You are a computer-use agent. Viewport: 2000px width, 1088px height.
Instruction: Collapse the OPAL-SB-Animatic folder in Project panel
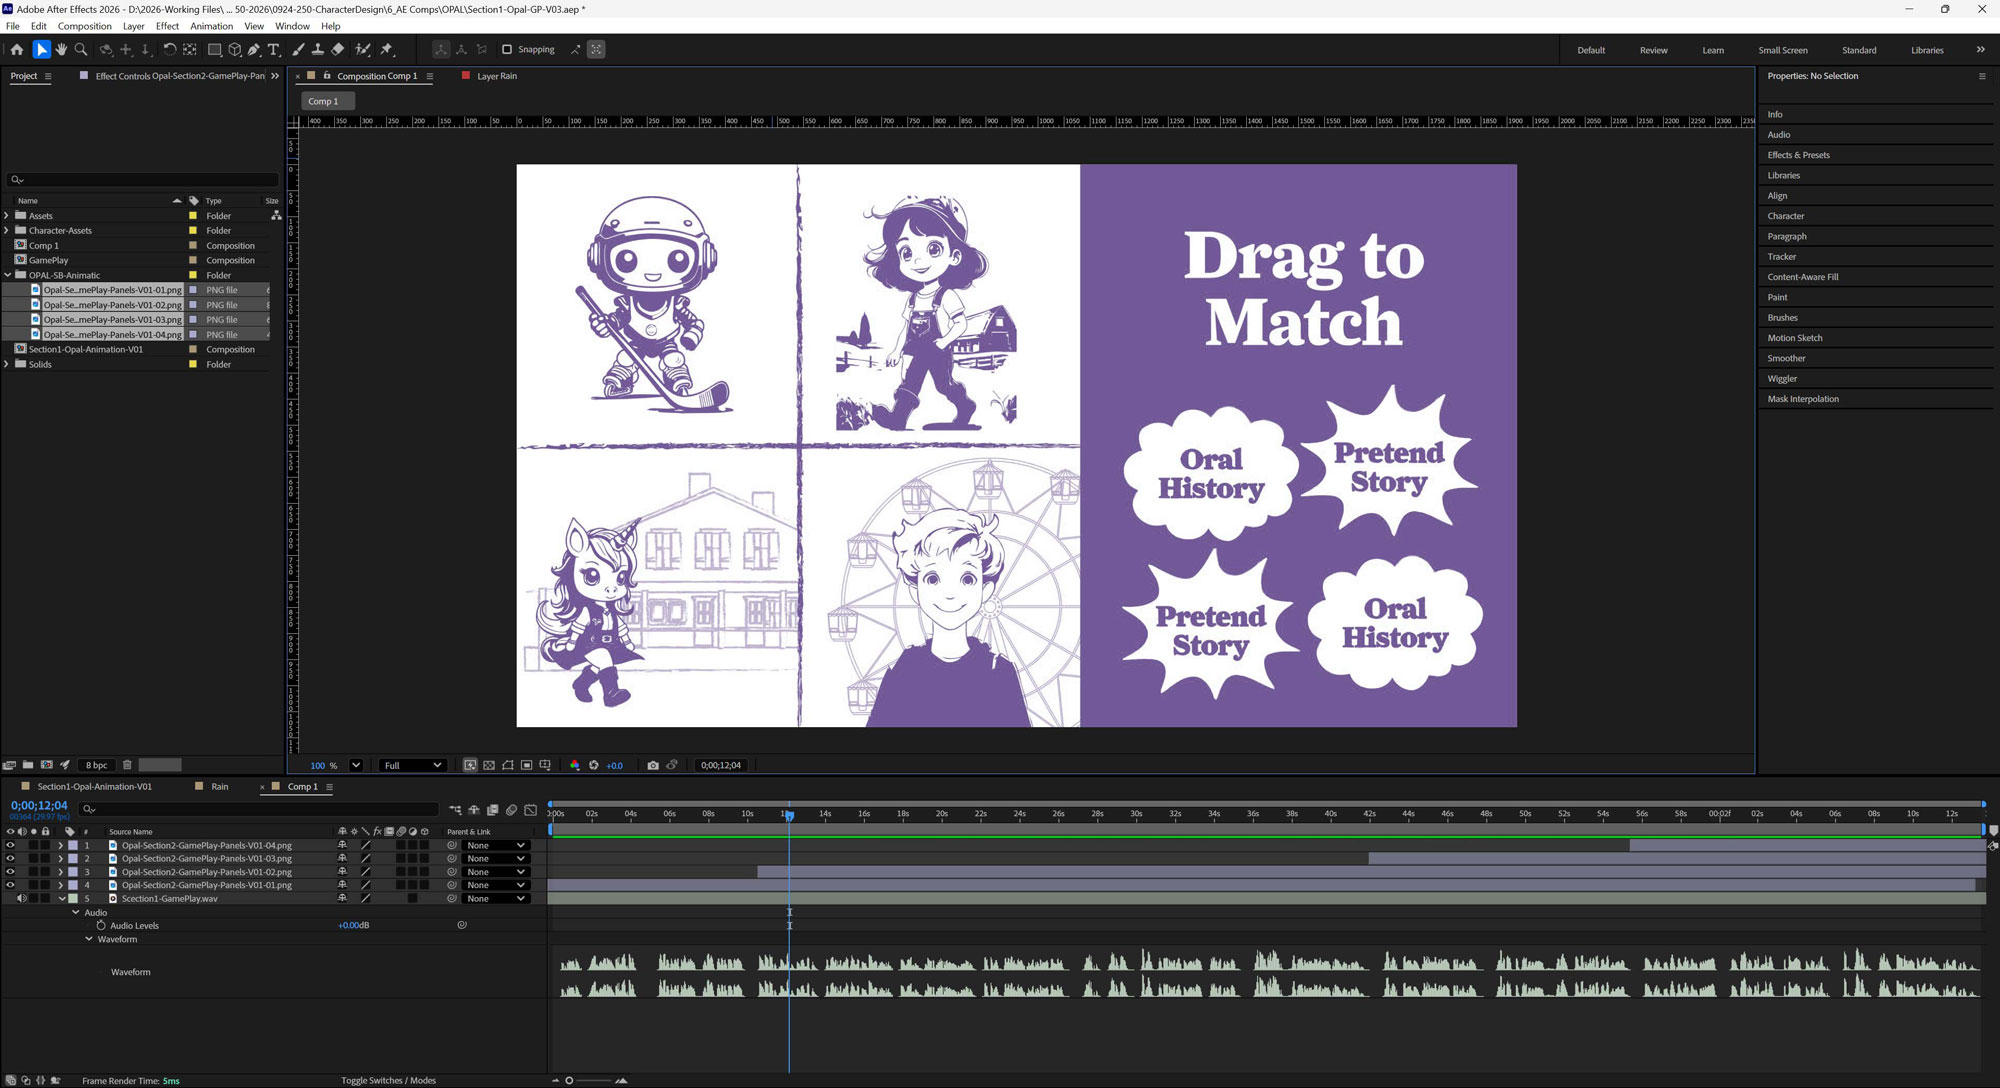8,275
